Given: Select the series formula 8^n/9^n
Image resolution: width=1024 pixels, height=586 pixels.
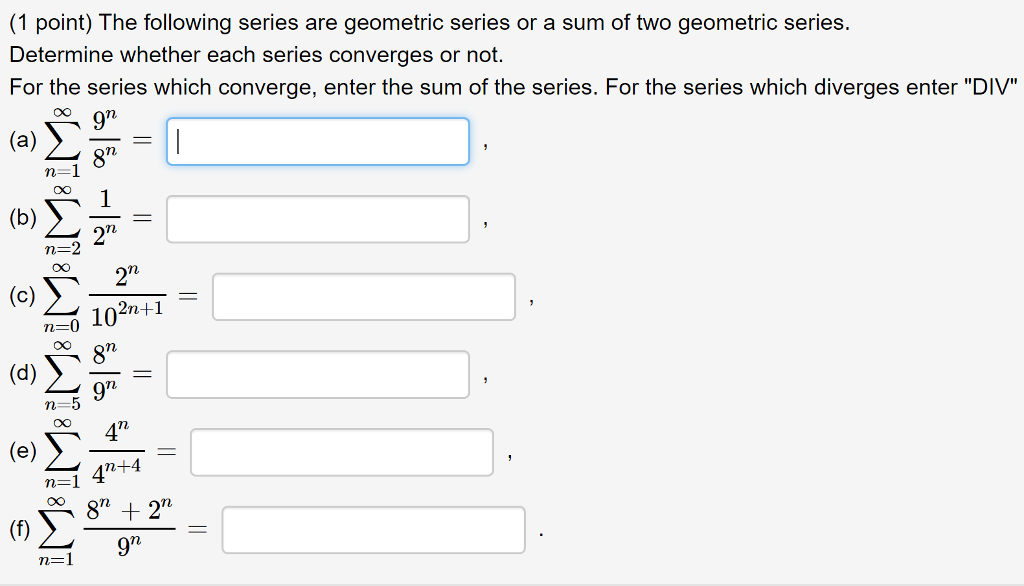Looking at the screenshot, I should point(102,373).
